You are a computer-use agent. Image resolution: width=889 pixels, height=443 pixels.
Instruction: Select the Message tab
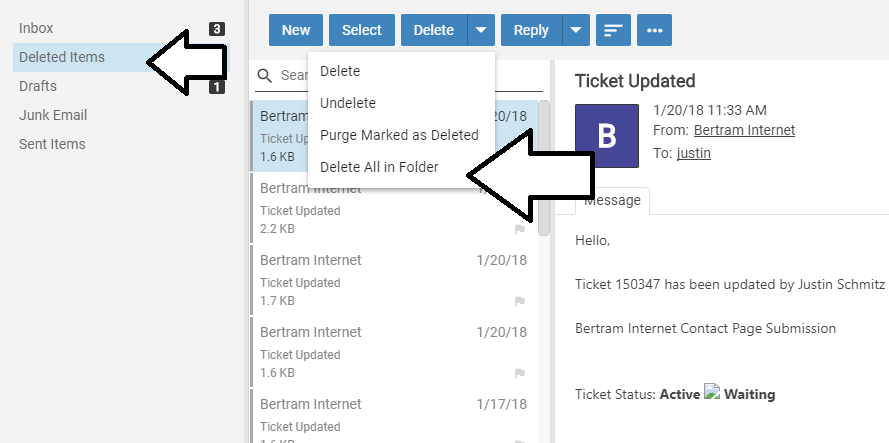(612, 200)
